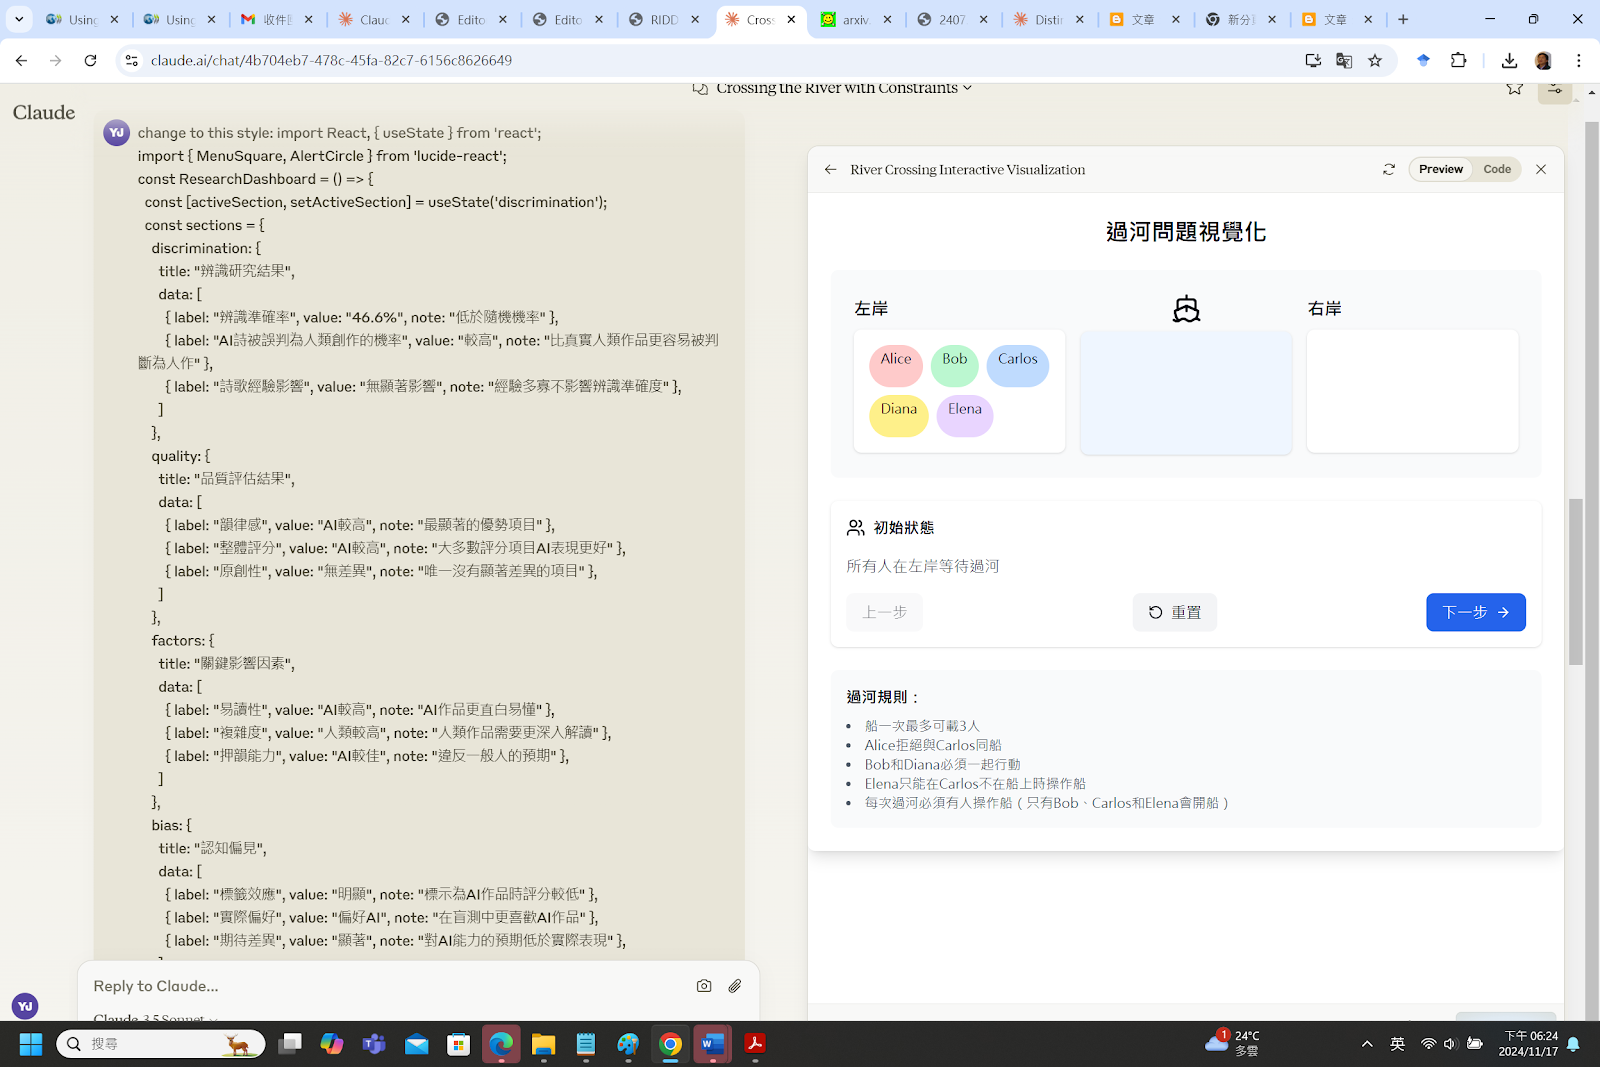This screenshot has height=1067, width=1600.
Task: Click the Windows taskbar search box
Action: coord(160,1044)
